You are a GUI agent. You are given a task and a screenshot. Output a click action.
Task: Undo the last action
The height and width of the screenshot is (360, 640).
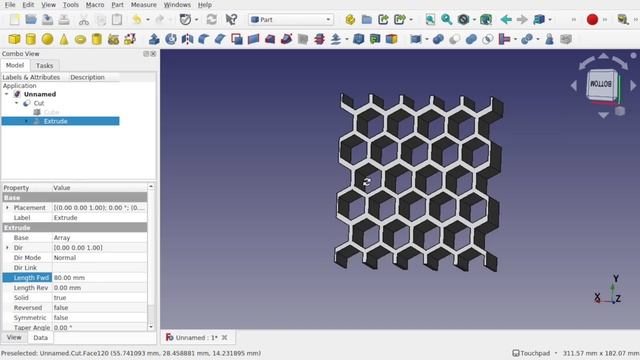tap(137, 20)
